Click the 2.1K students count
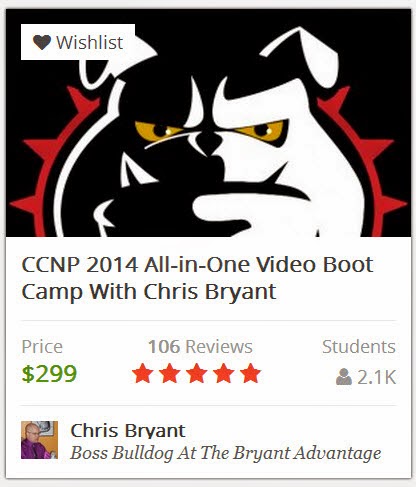The width and height of the screenshot is (416, 487). (x=377, y=377)
